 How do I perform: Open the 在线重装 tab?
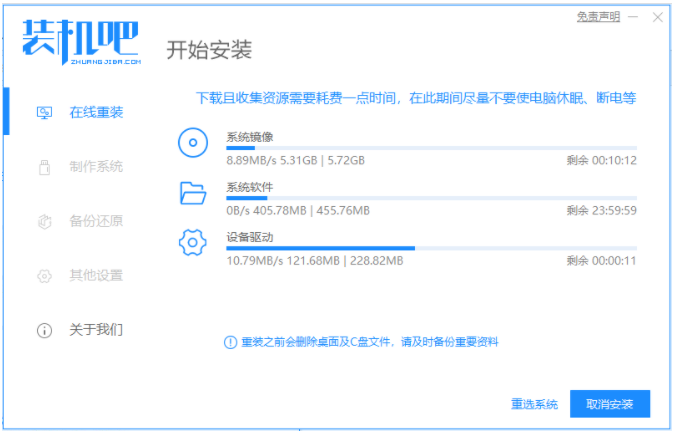tap(96, 112)
